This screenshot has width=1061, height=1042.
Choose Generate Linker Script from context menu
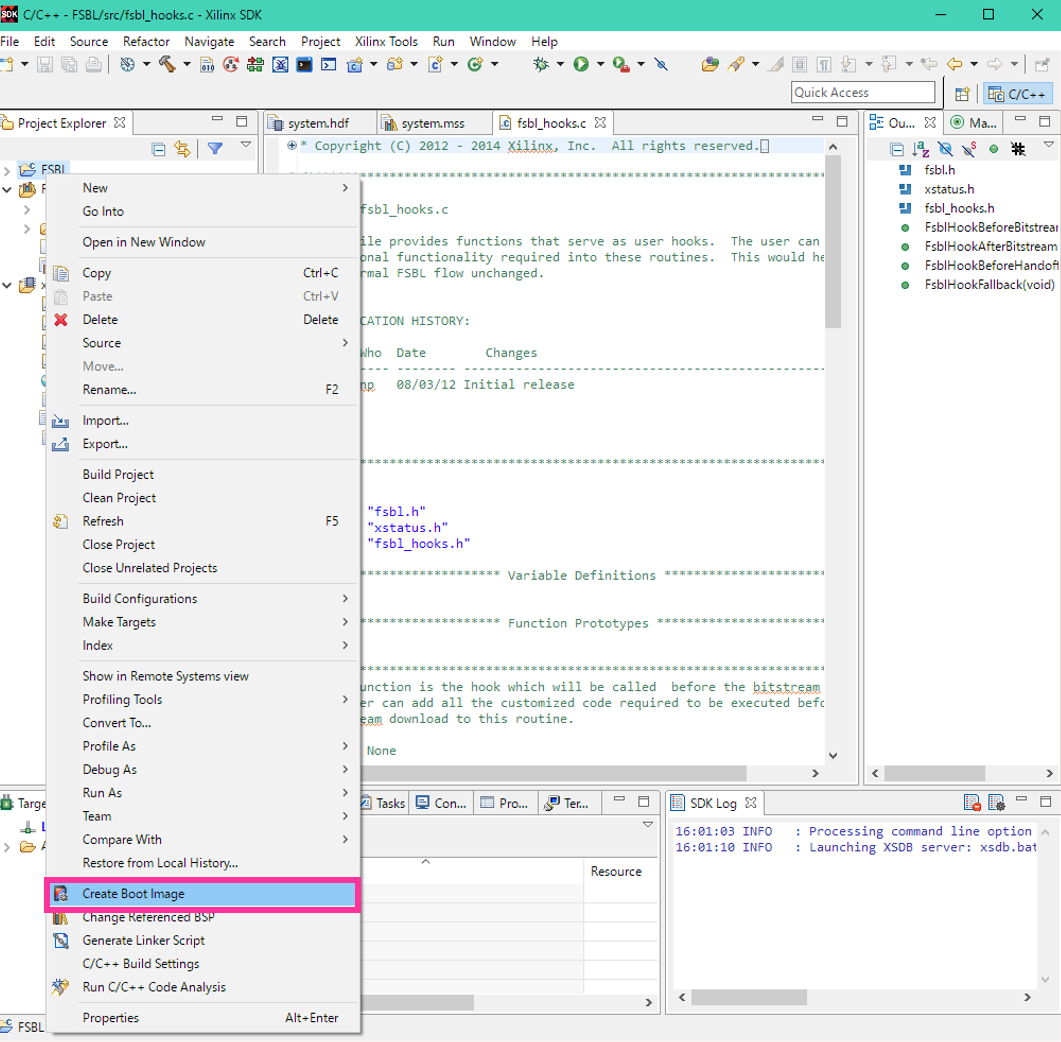tap(203, 941)
